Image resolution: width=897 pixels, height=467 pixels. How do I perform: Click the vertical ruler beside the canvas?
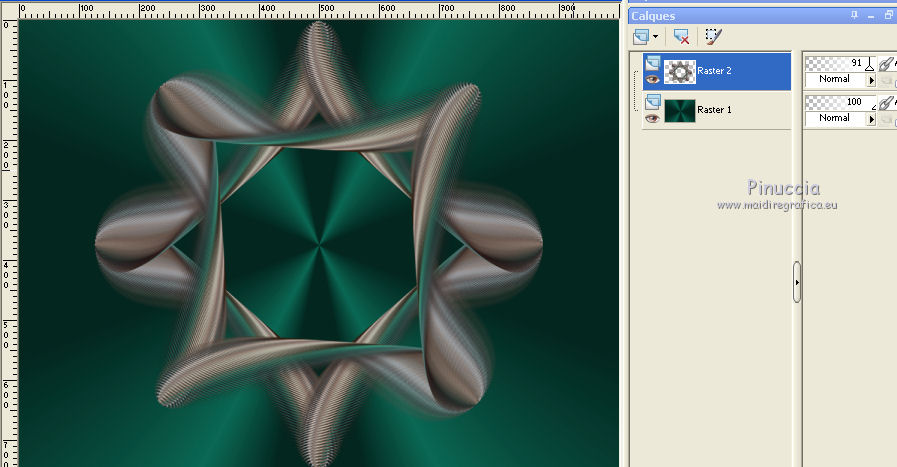[9, 243]
